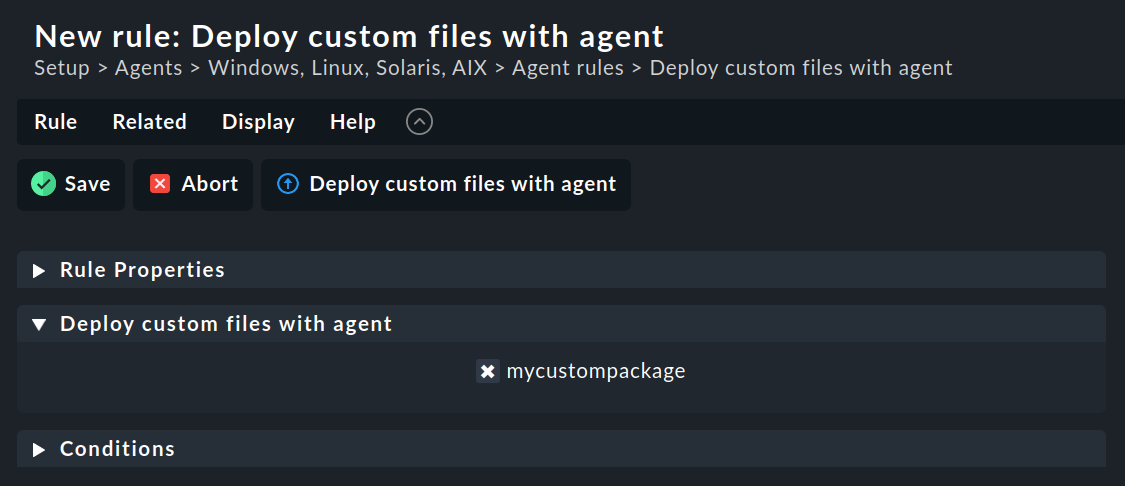The height and width of the screenshot is (486, 1125).
Task: Open the Related menu
Action: pyautogui.click(x=149, y=122)
